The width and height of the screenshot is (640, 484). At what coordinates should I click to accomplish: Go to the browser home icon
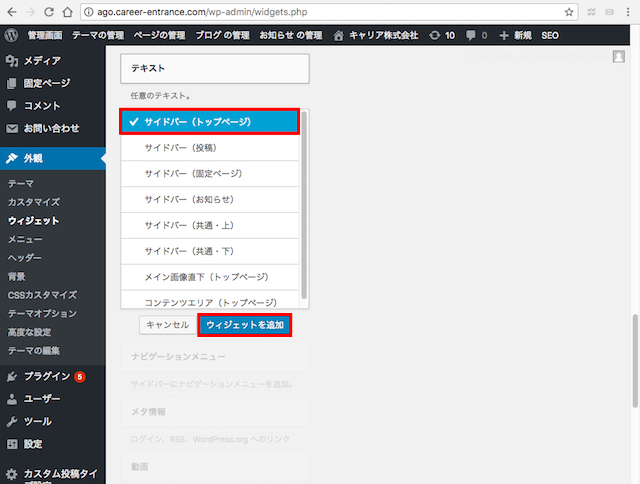68,12
